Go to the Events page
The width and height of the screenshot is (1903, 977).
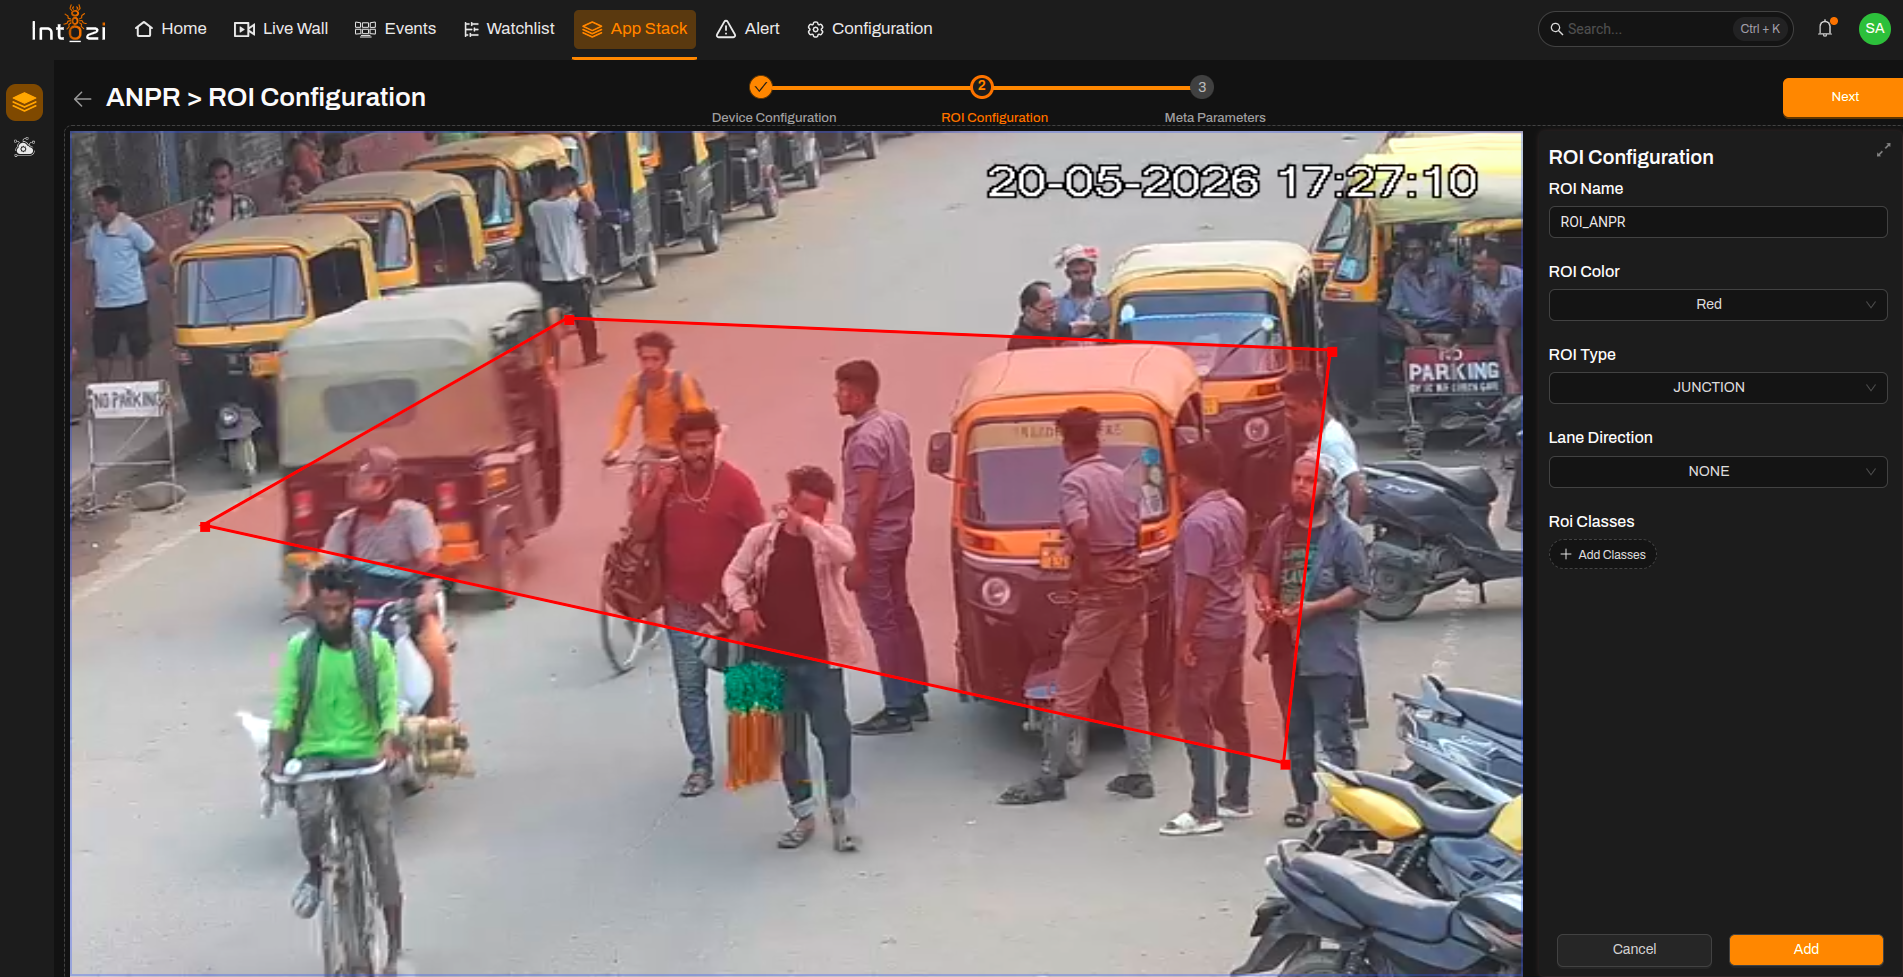395,29
